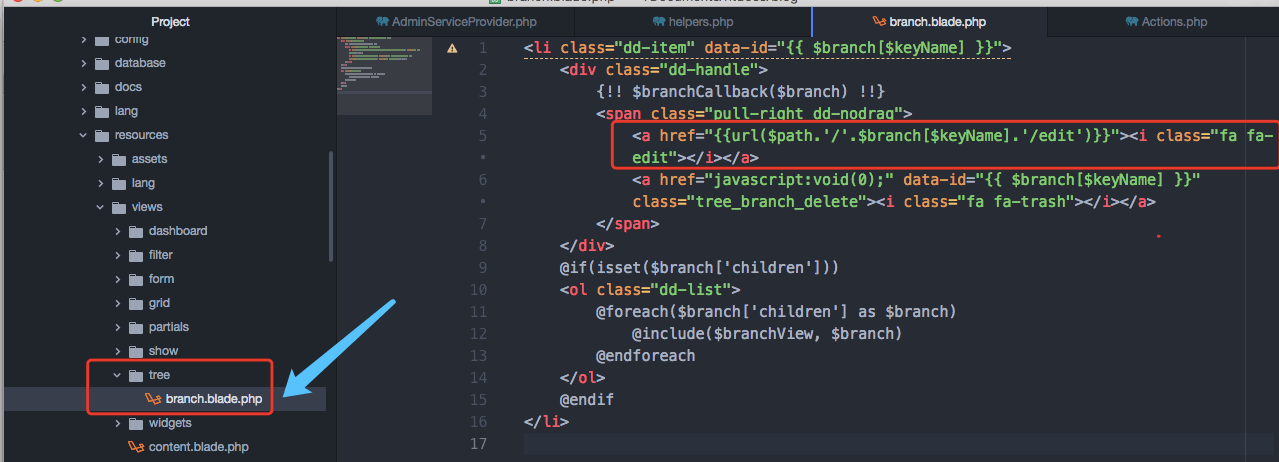This screenshot has height=462, width=1279.
Task: Click the Laravel icon beside content.blade.php
Action: [136, 447]
